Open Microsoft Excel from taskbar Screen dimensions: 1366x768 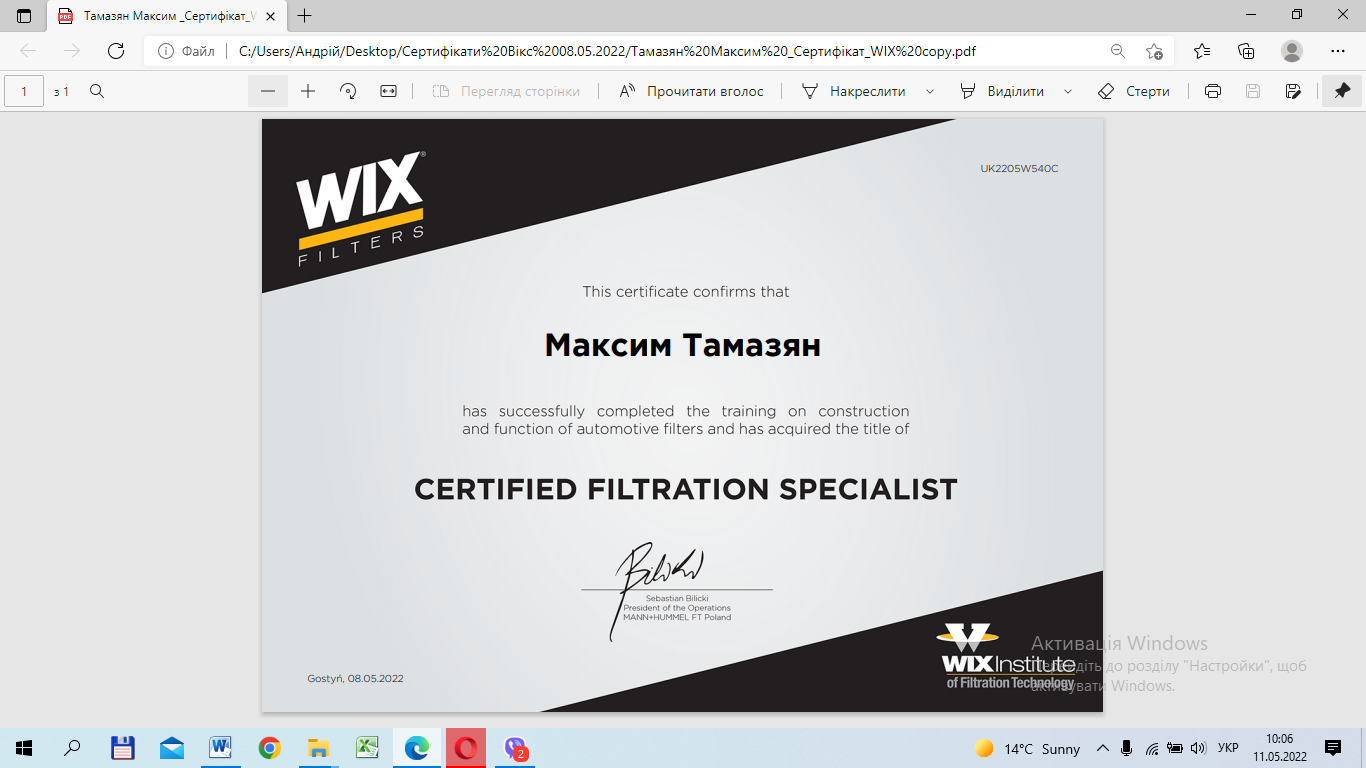[367, 748]
